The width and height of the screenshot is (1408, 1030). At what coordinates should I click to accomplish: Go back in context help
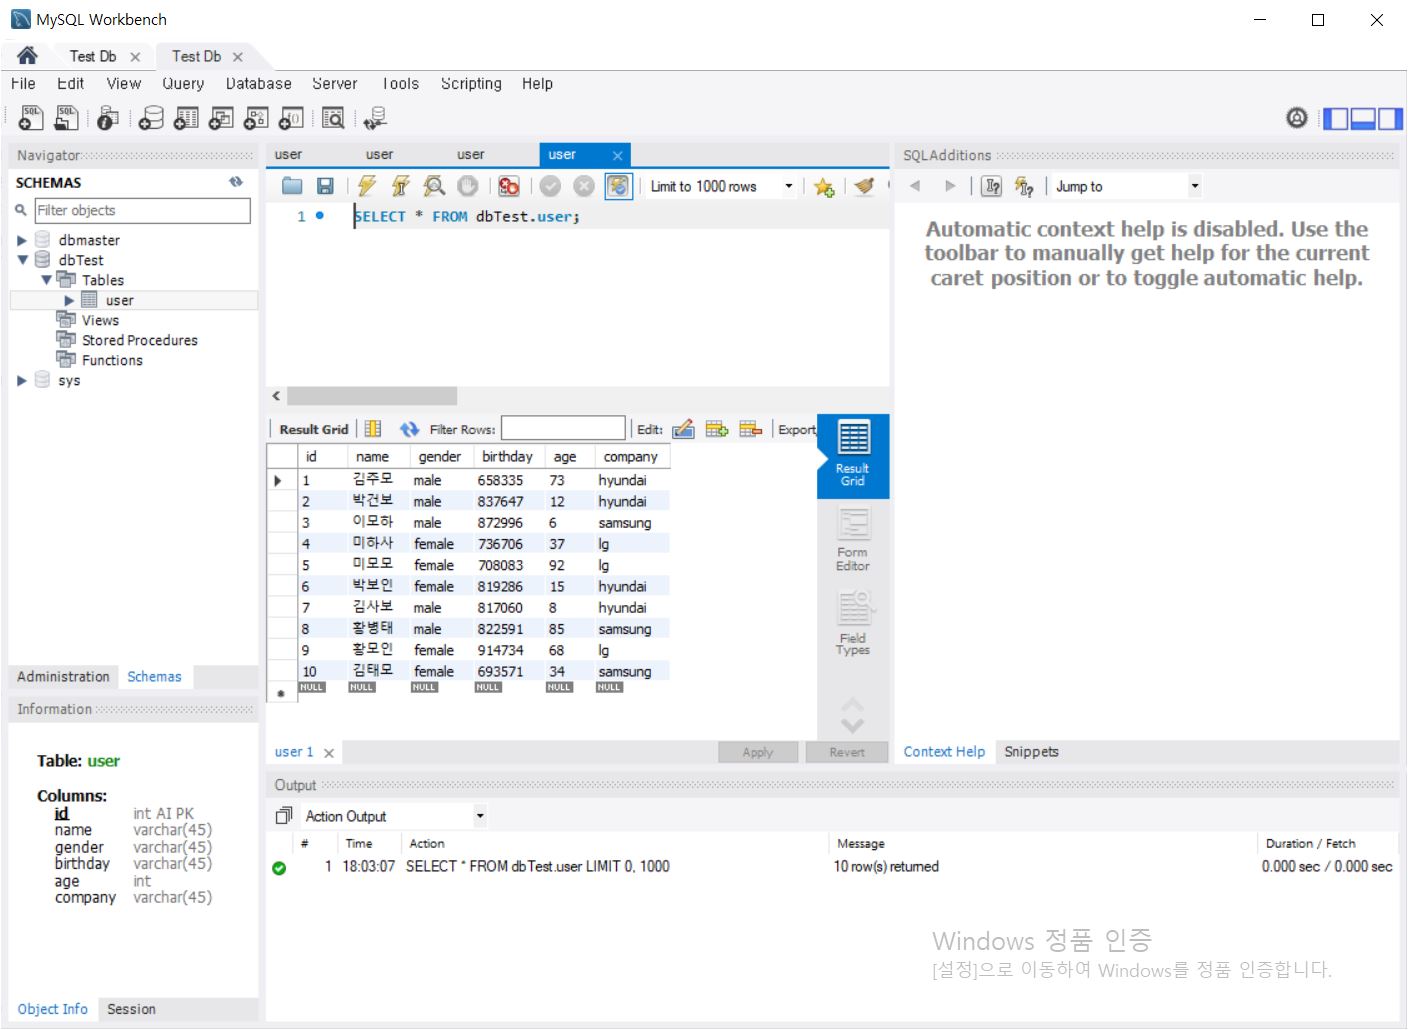(x=914, y=186)
